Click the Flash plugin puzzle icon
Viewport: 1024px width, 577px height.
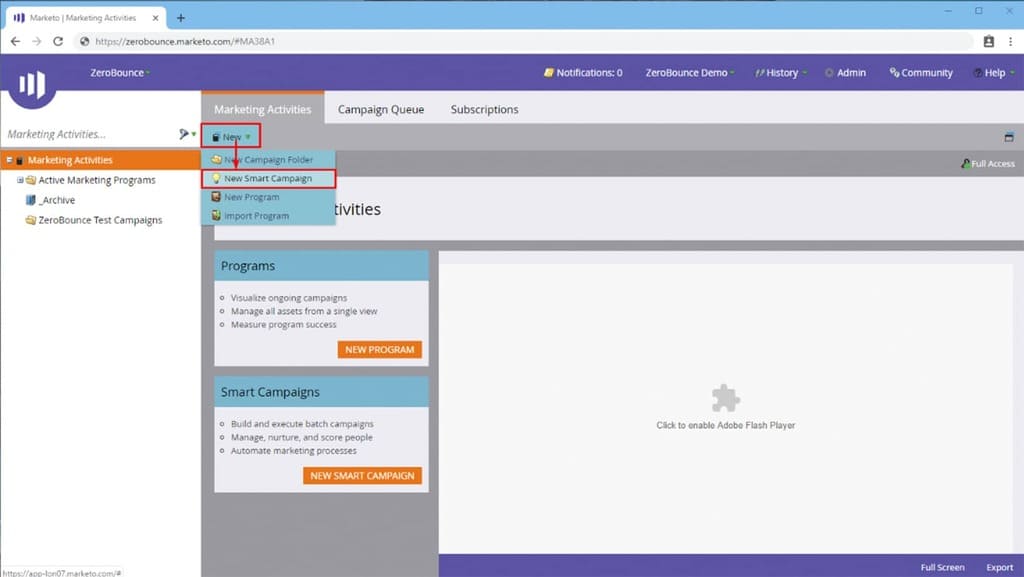(725, 398)
